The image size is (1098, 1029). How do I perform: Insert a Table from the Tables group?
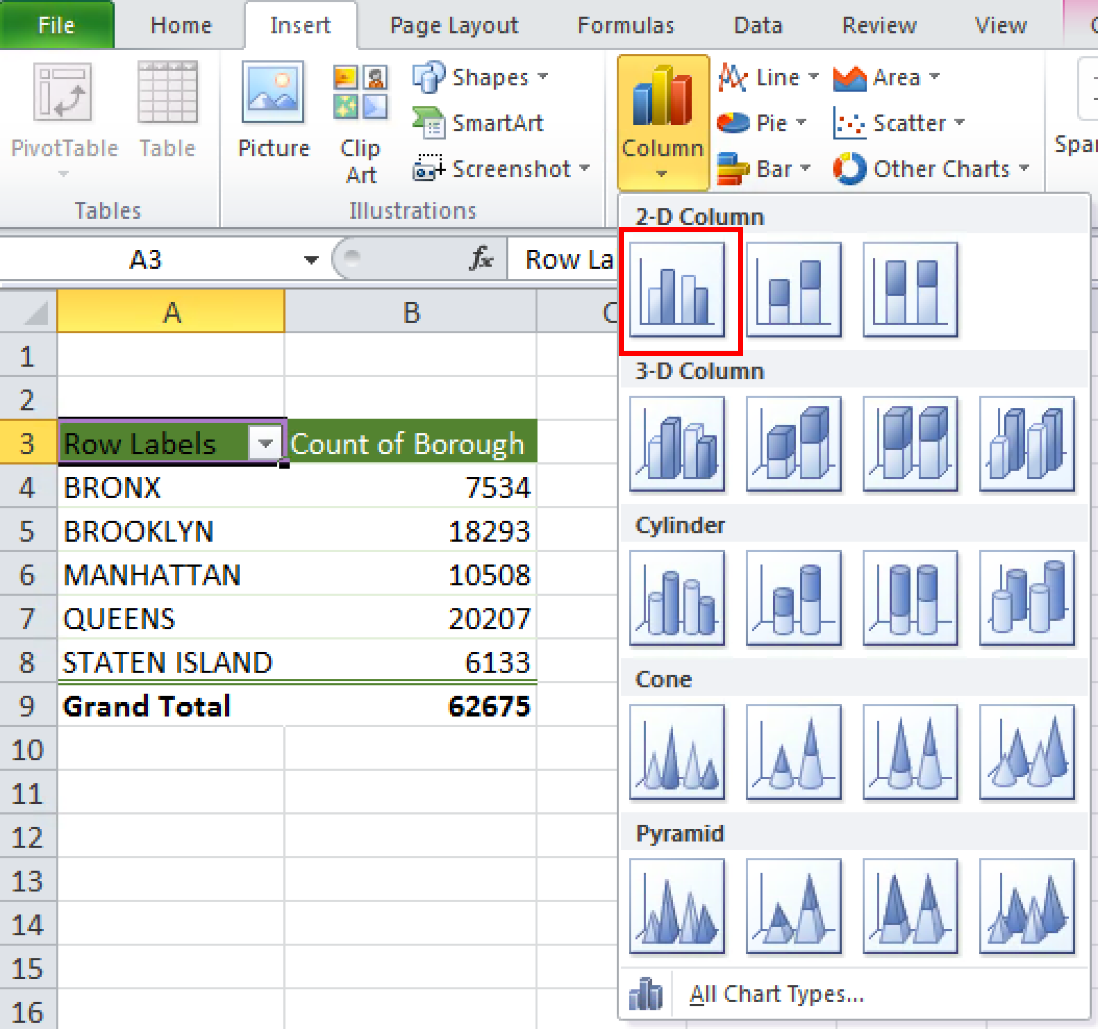click(x=167, y=111)
